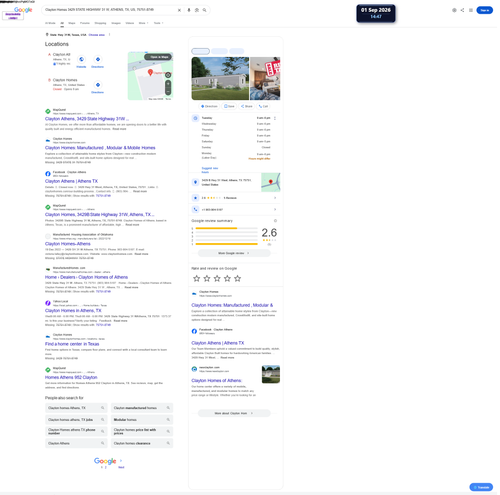Rate two stars on Google
The image size is (500, 495).
207,278
